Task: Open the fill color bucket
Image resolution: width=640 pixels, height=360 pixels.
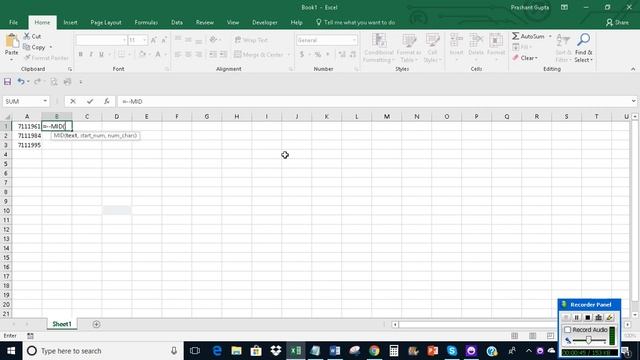Action: pos(142,54)
